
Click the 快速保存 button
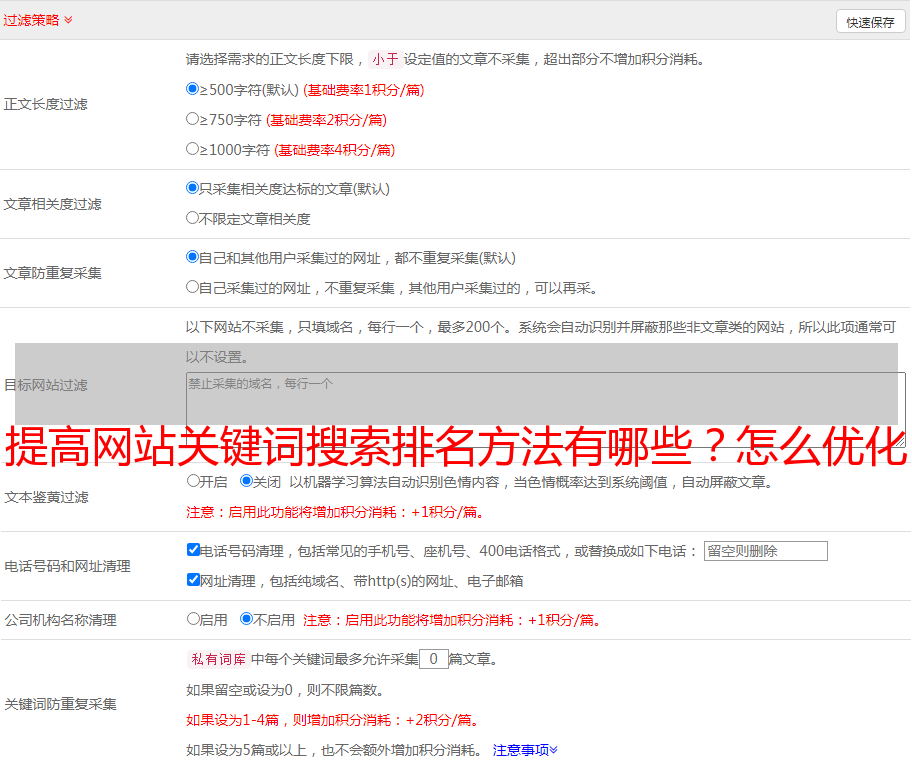coord(870,22)
